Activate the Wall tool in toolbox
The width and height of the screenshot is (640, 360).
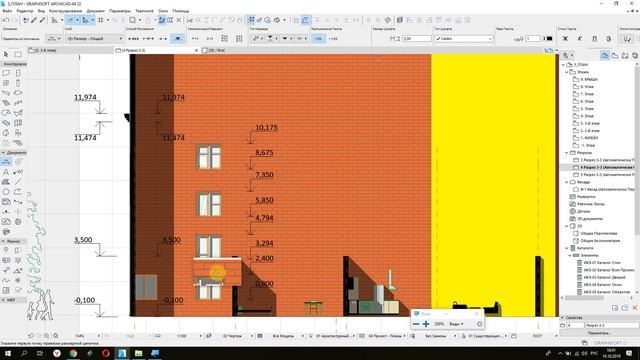tap(6, 73)
